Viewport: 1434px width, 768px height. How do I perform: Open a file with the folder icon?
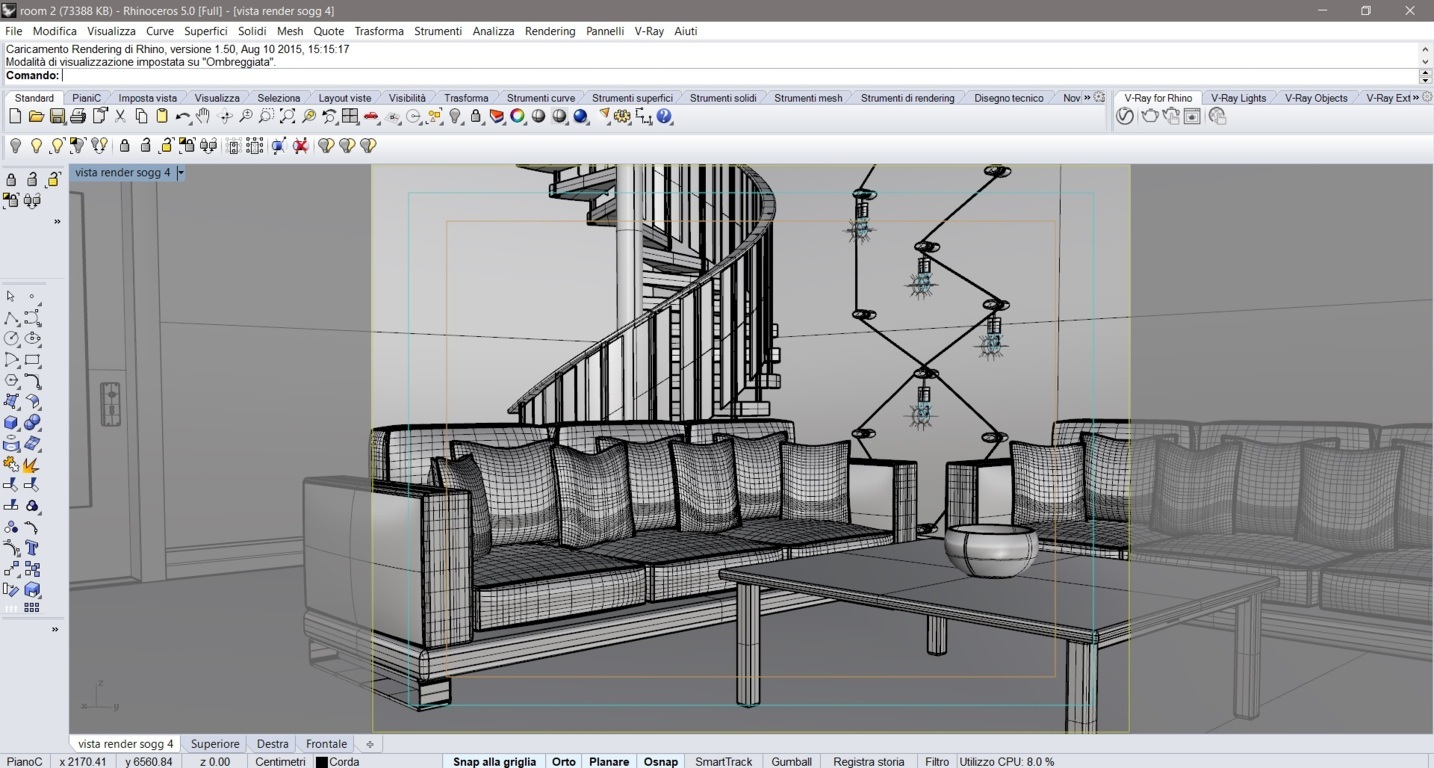[x=34, y=116]
